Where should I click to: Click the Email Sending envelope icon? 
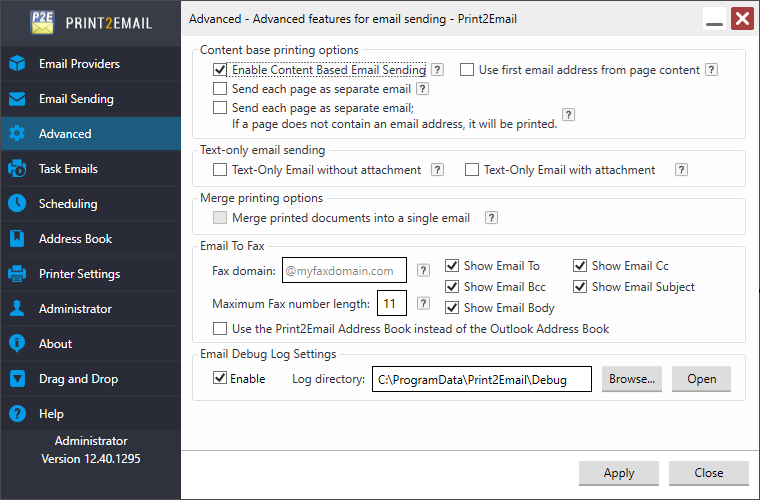click(17, 99)
